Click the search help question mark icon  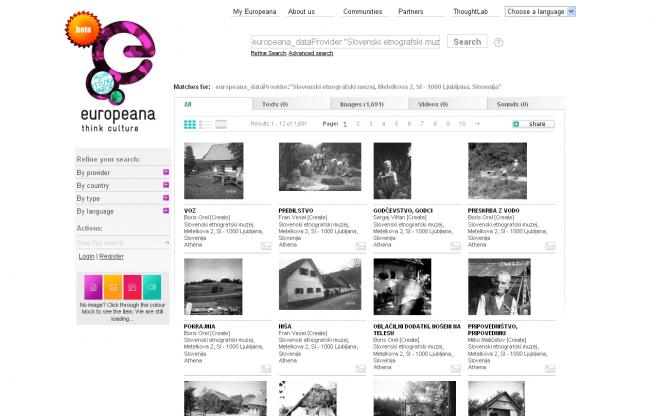point(498,43)
